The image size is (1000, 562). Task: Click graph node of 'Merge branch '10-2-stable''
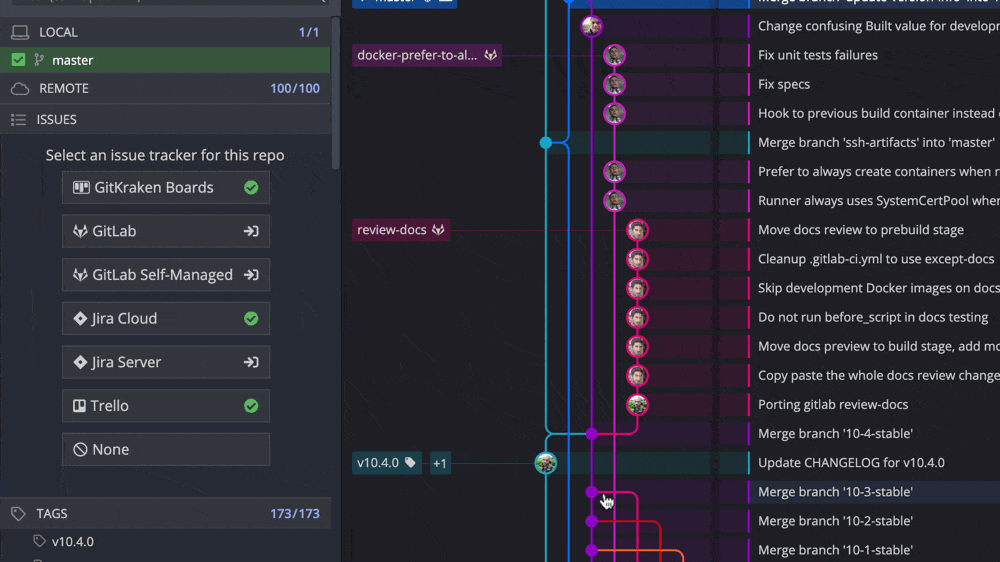(592, 521)
